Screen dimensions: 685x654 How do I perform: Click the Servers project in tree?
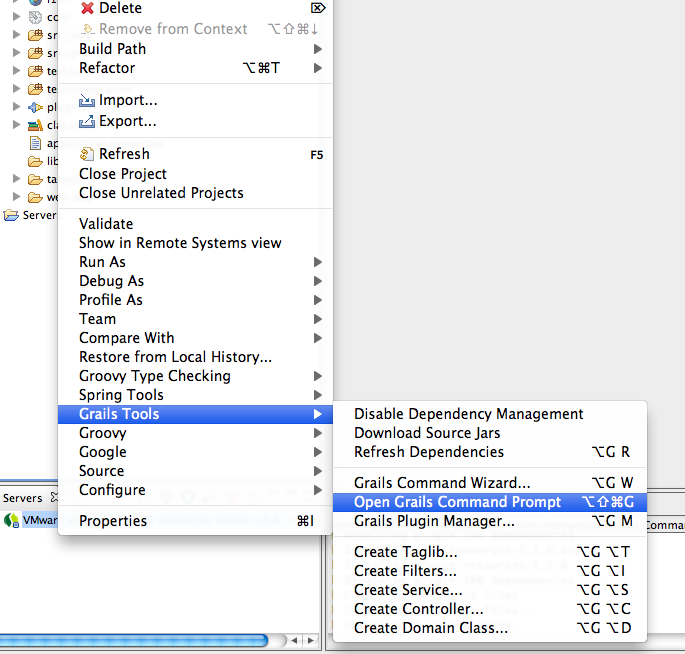point(30,215)
